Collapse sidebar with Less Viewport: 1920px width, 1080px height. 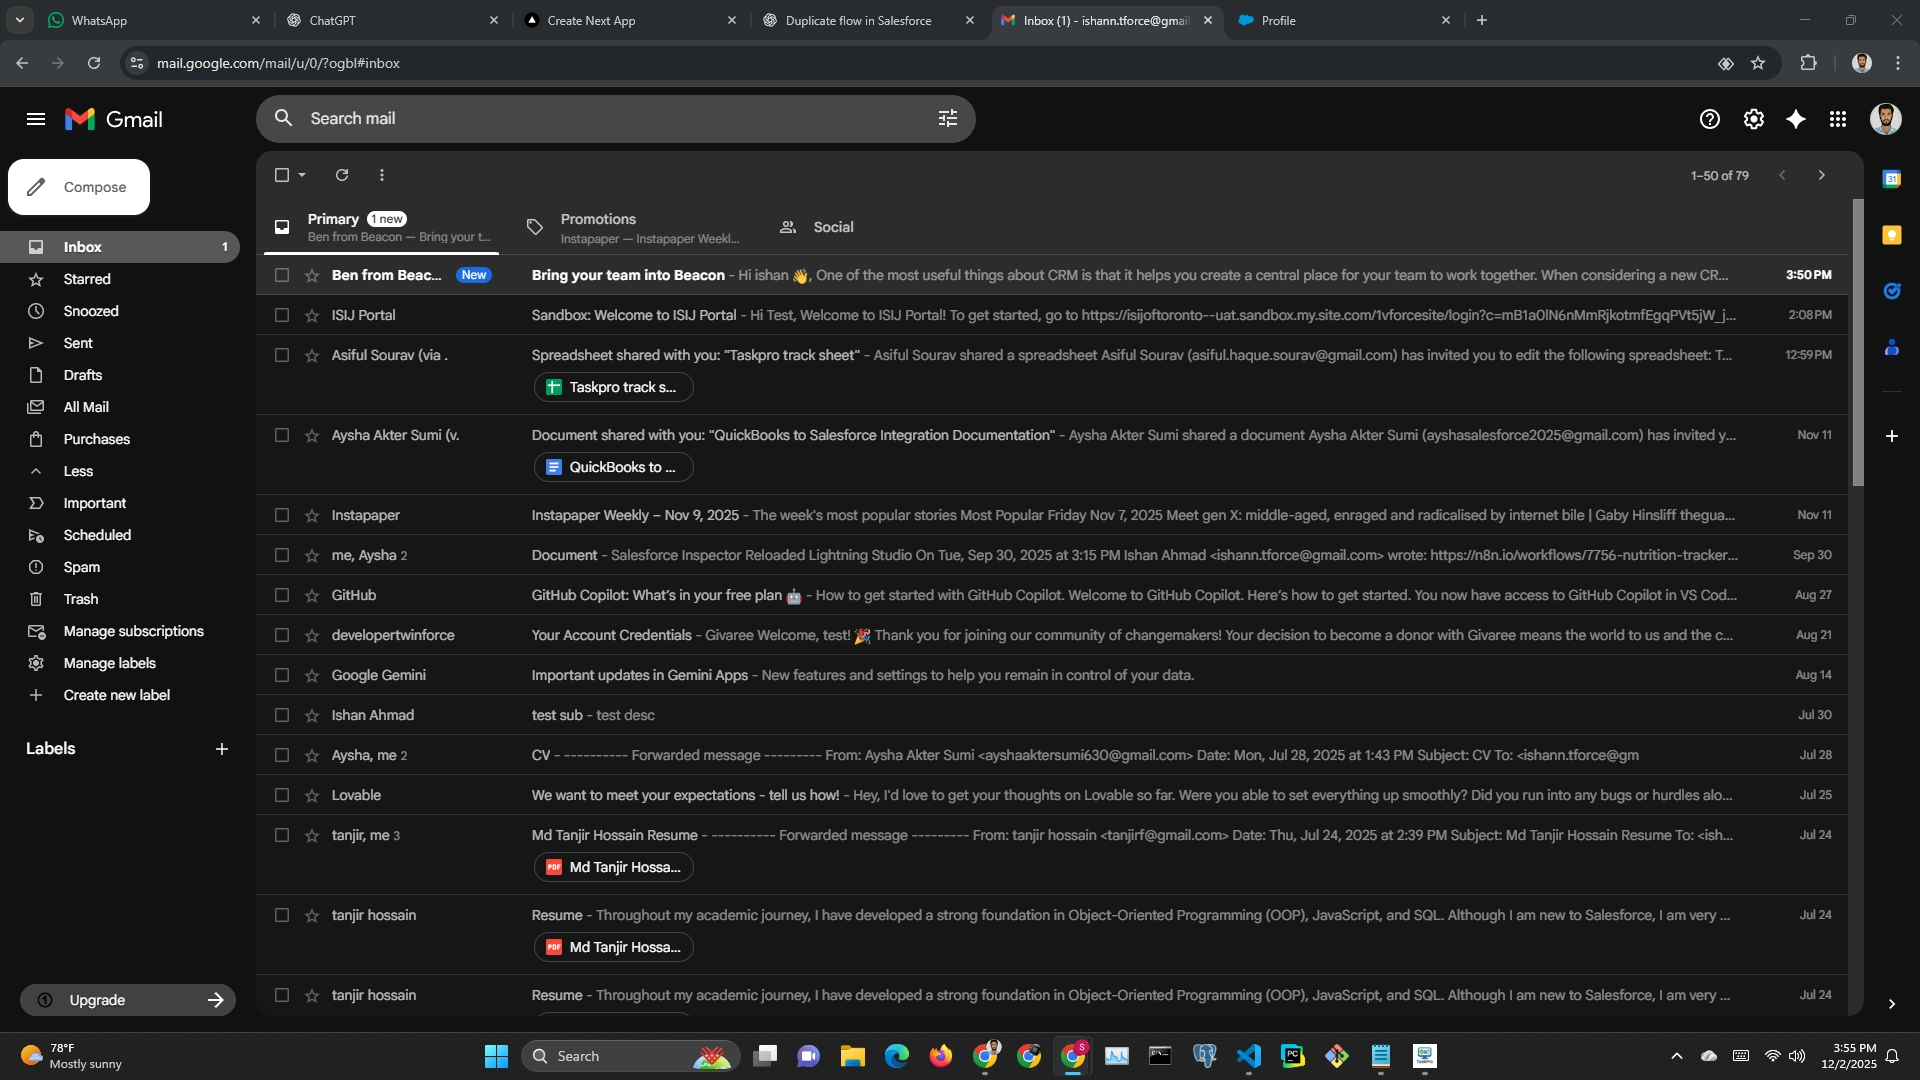[78, 471]
